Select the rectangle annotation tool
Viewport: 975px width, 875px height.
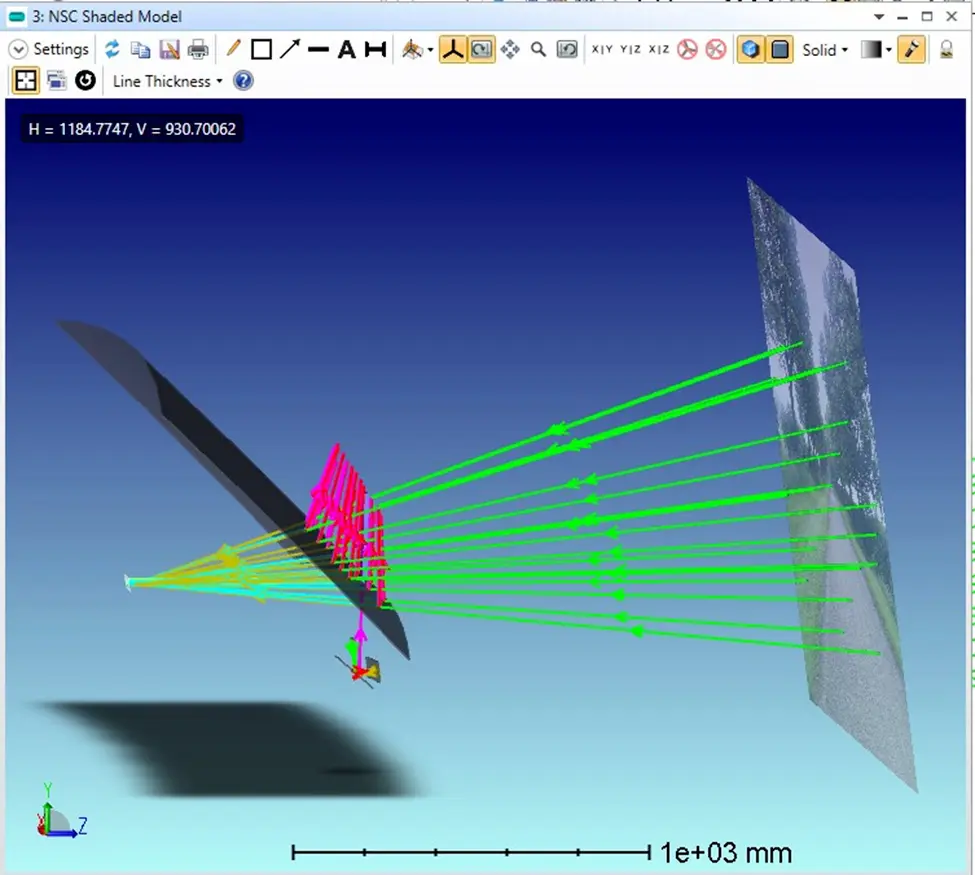[261, 49]
